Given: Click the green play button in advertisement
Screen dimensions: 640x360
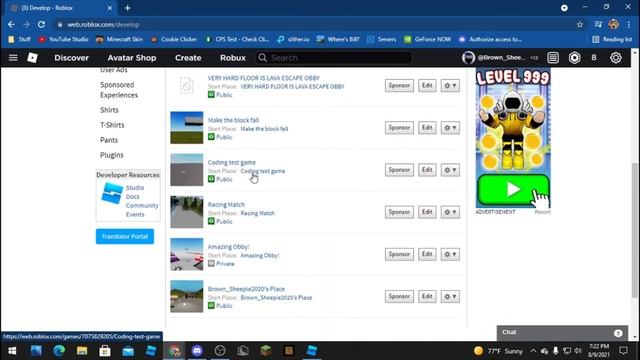Looking at the screenshot, I should pos(513,190).
